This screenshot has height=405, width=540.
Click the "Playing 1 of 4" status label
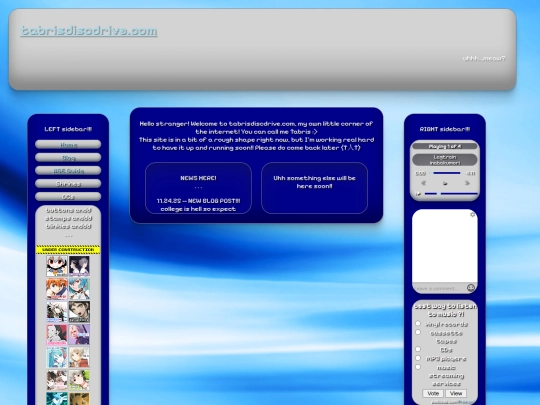tap(445, 146)
